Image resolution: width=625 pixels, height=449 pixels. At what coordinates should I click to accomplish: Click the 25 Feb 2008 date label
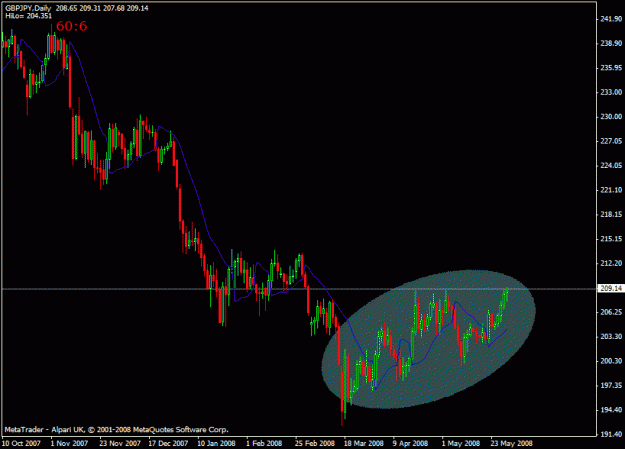click(315, 443)
